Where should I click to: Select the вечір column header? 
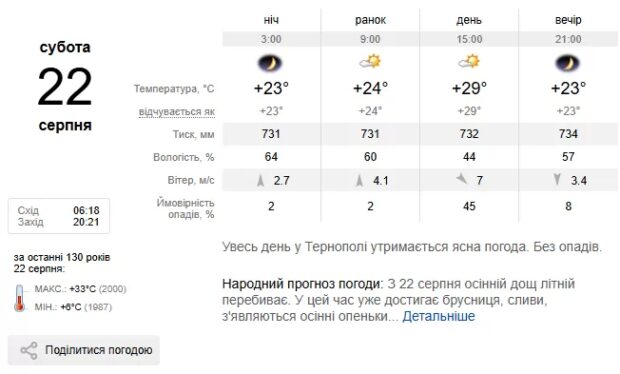568,20
